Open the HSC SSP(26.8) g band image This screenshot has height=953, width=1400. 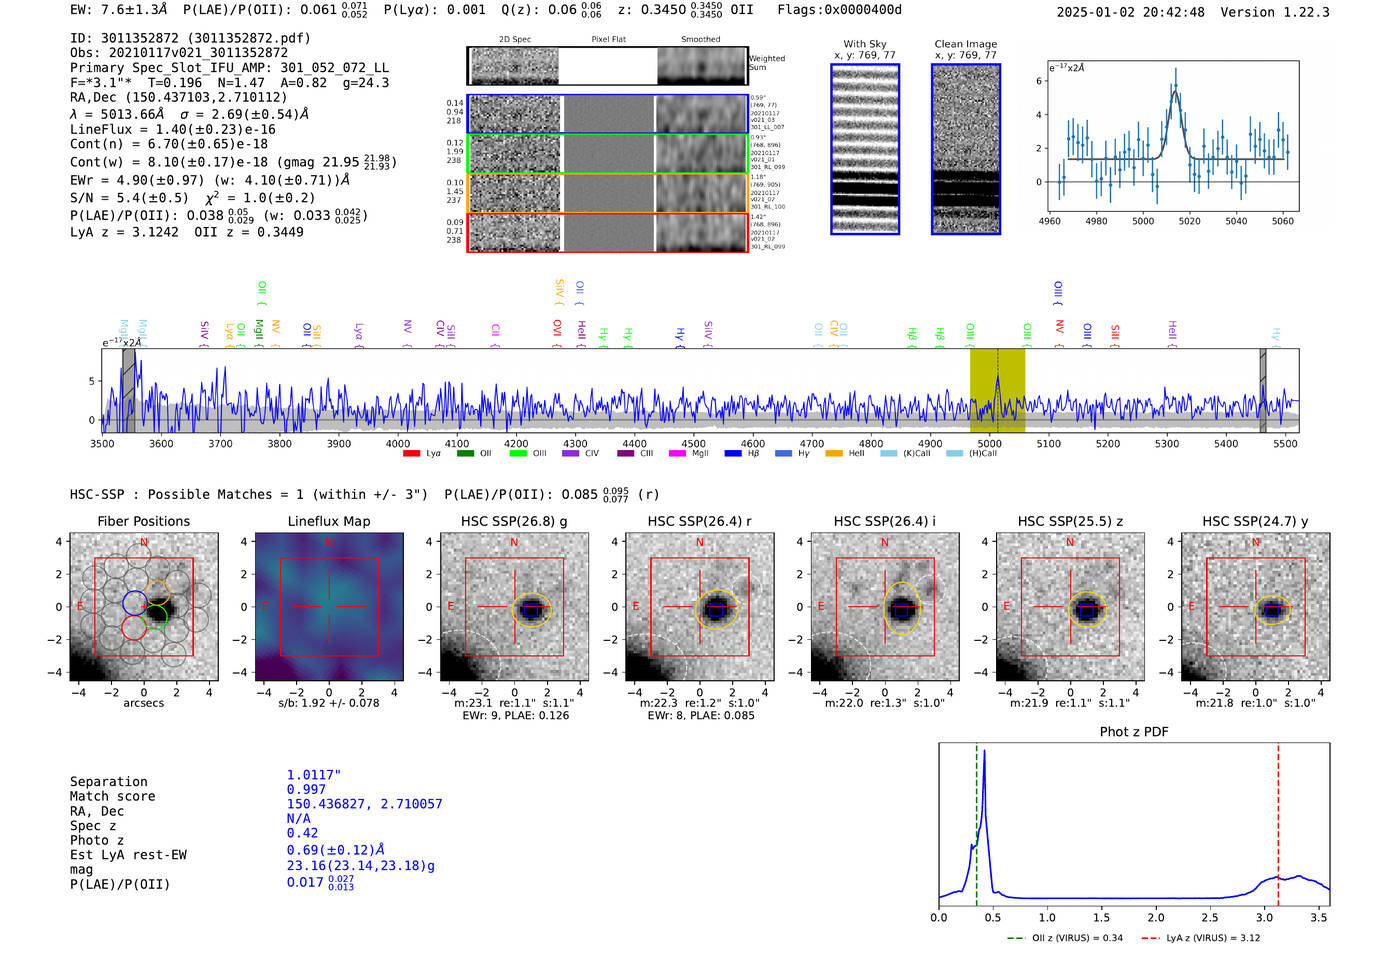(x=514, y=607)
